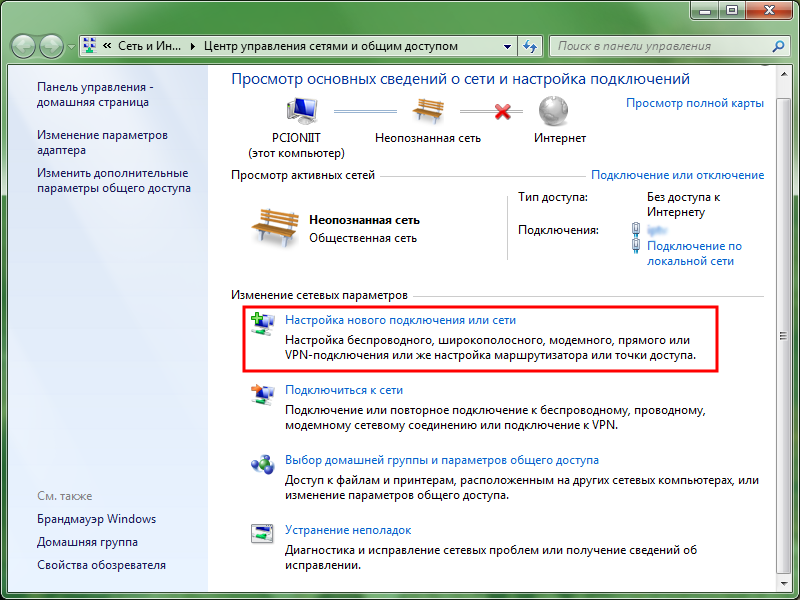Click the blurred connection name link

(x=657, y=230)
